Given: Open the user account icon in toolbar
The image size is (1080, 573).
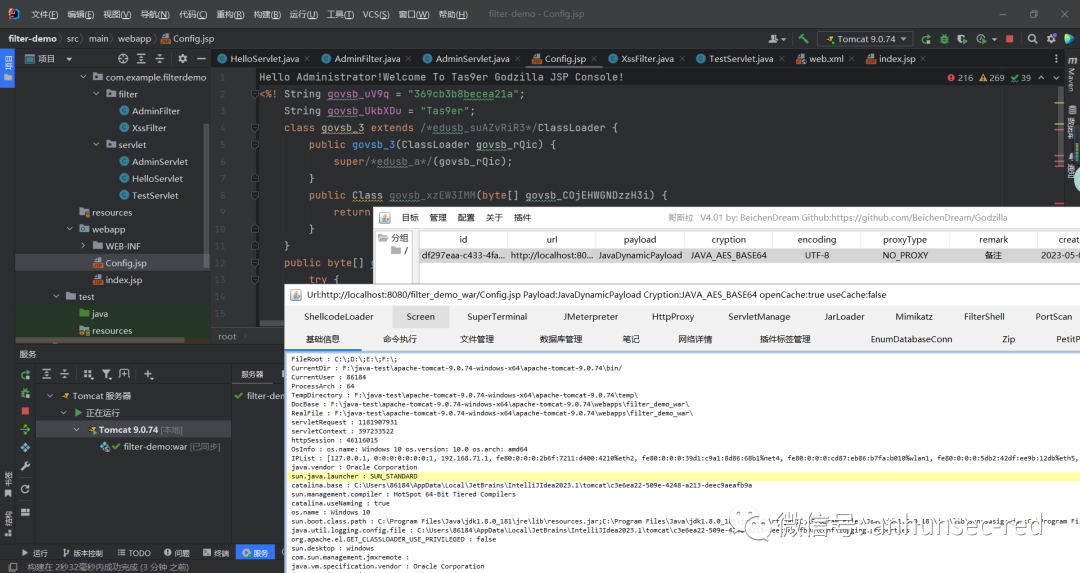Looking at the screenshot, I should pos(774,39).
